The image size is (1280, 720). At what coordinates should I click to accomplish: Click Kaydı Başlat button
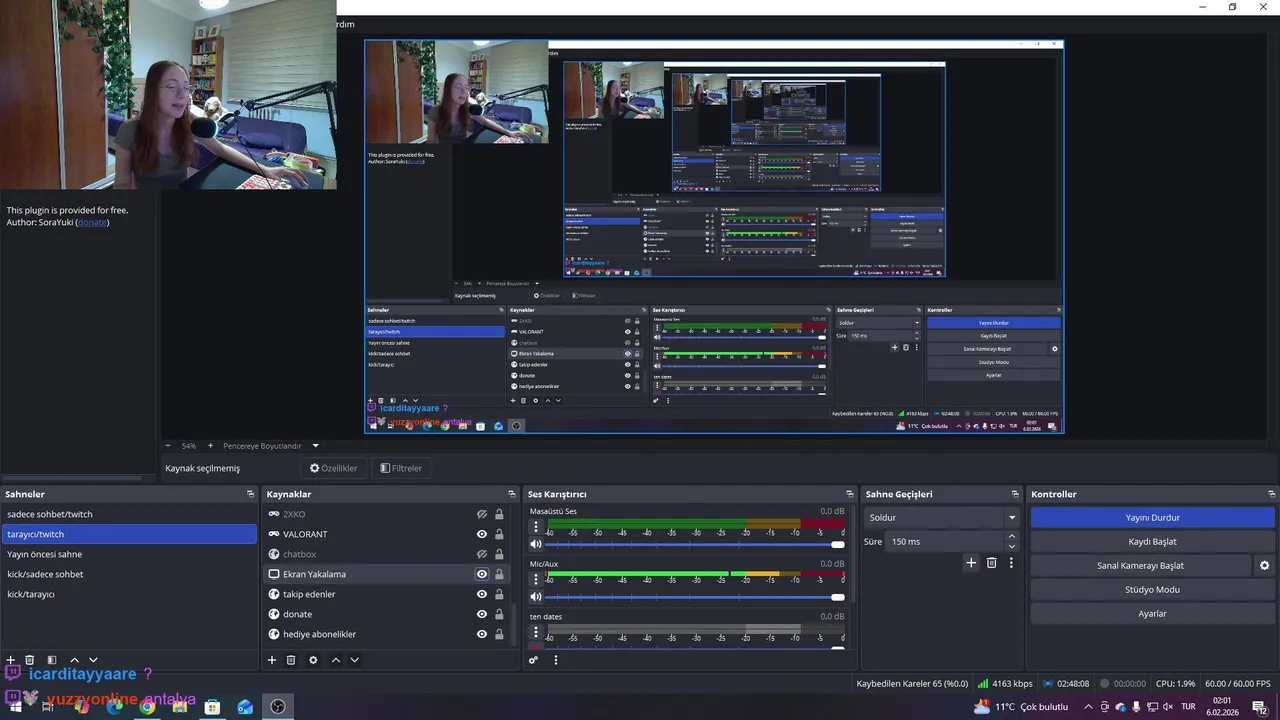coord(1152,541)
